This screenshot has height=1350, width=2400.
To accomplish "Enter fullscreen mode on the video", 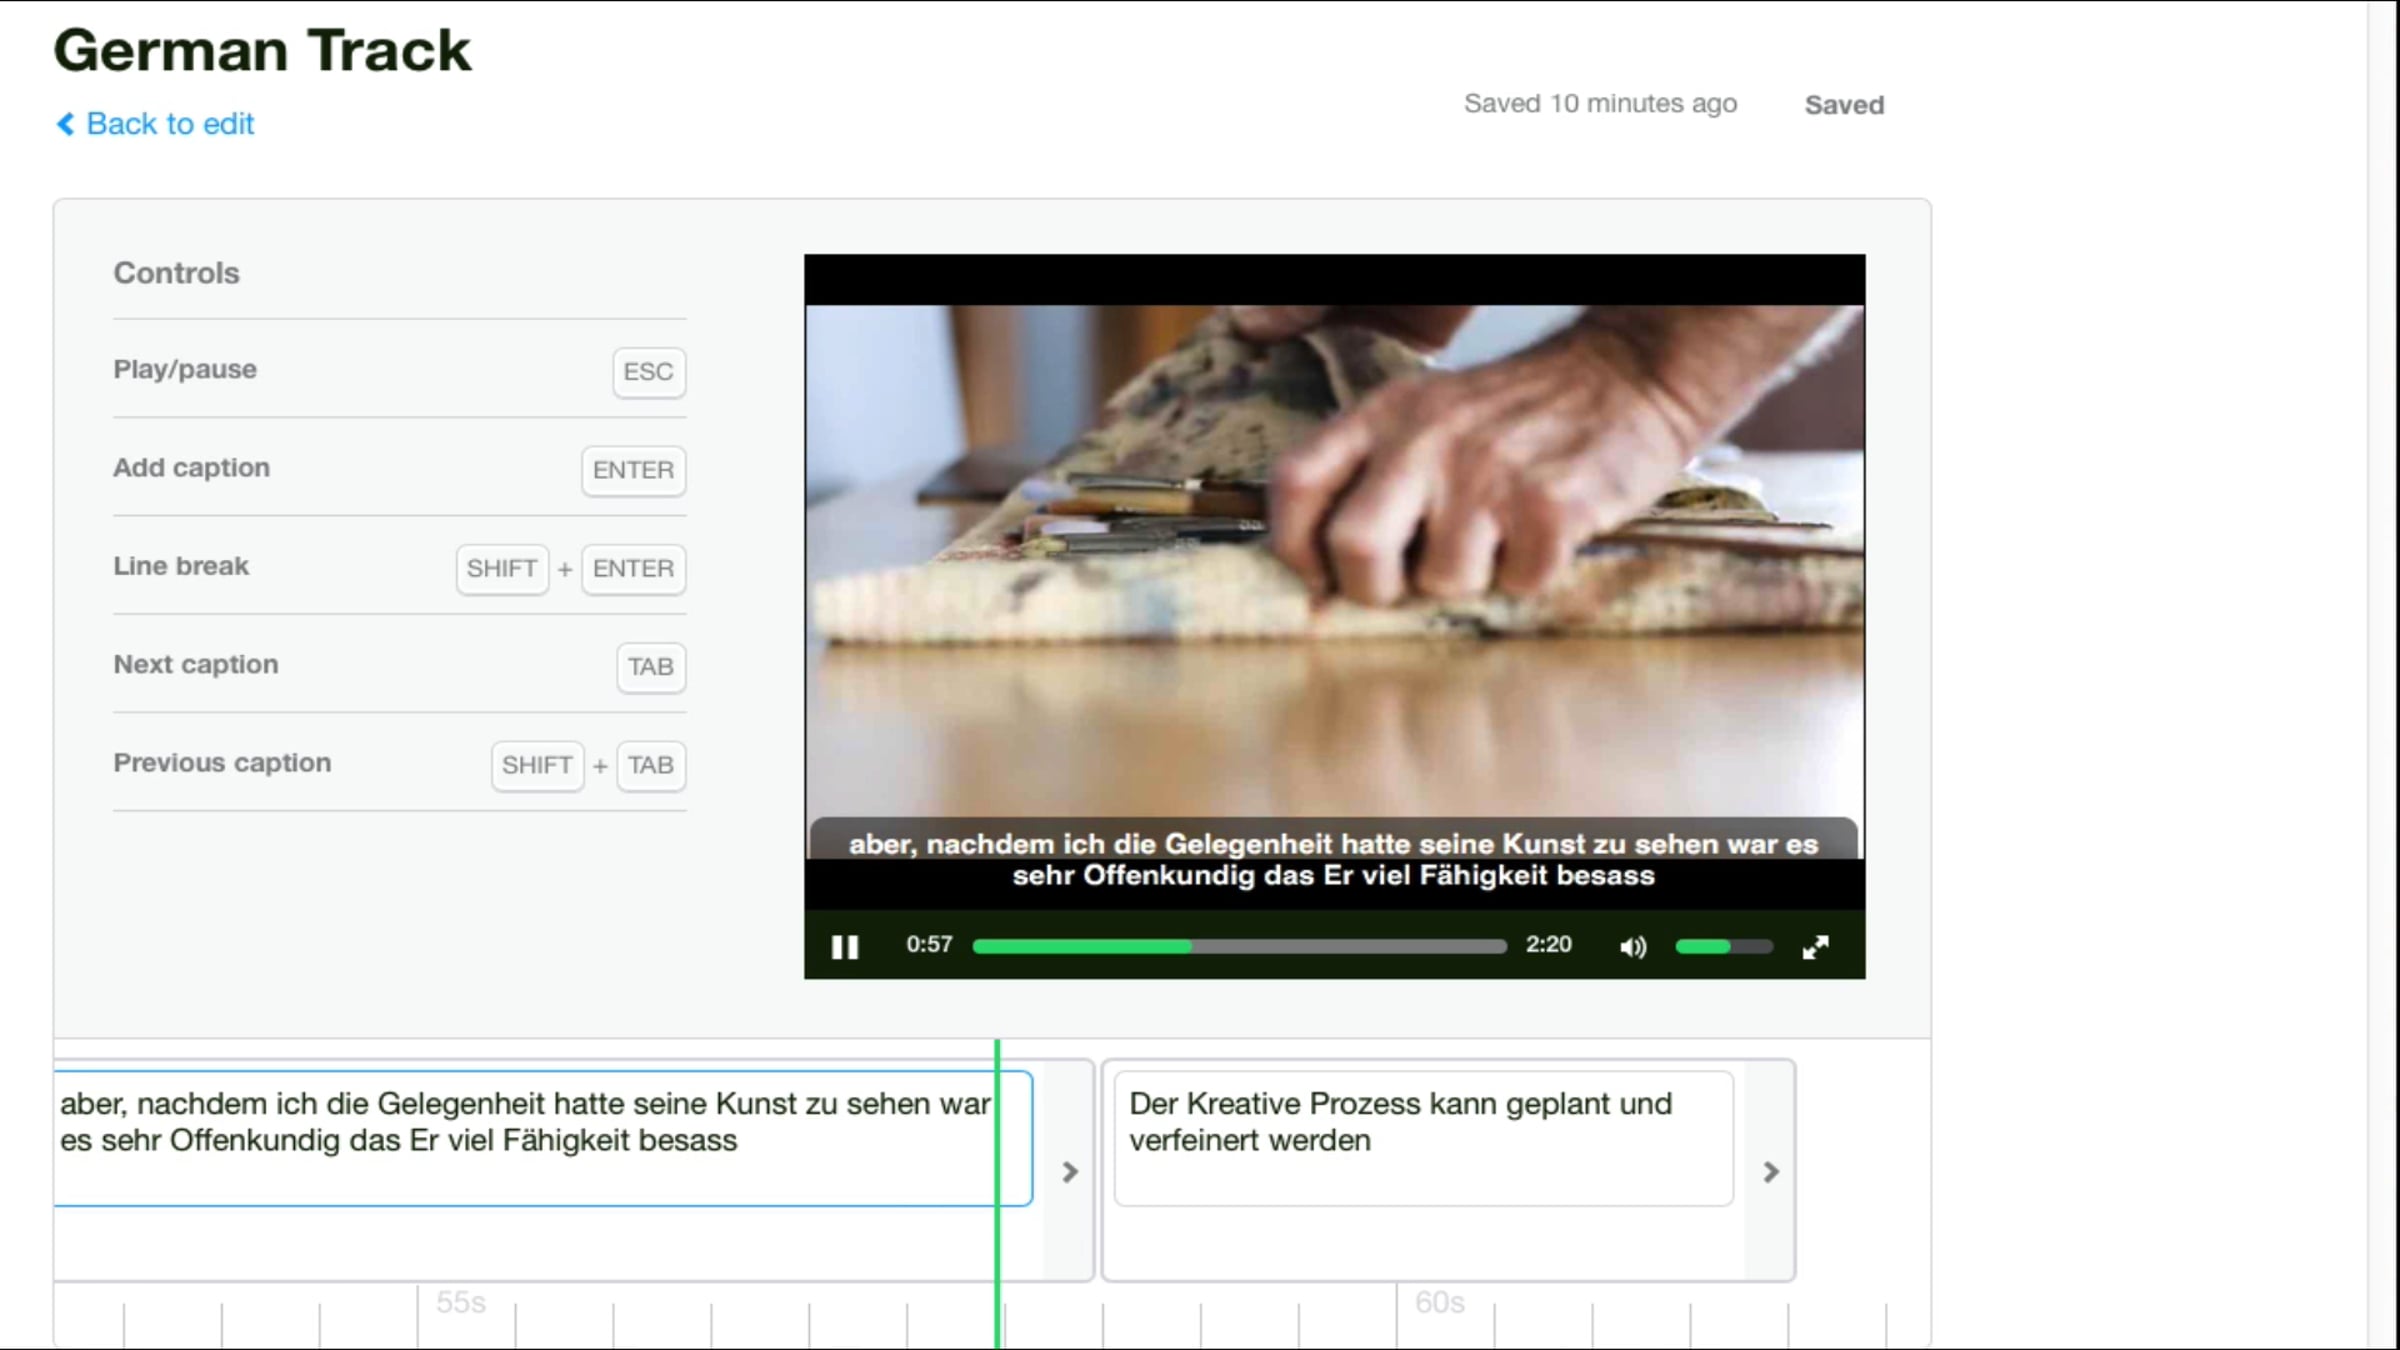I will pyautogui.click(x=1815, y=946).
